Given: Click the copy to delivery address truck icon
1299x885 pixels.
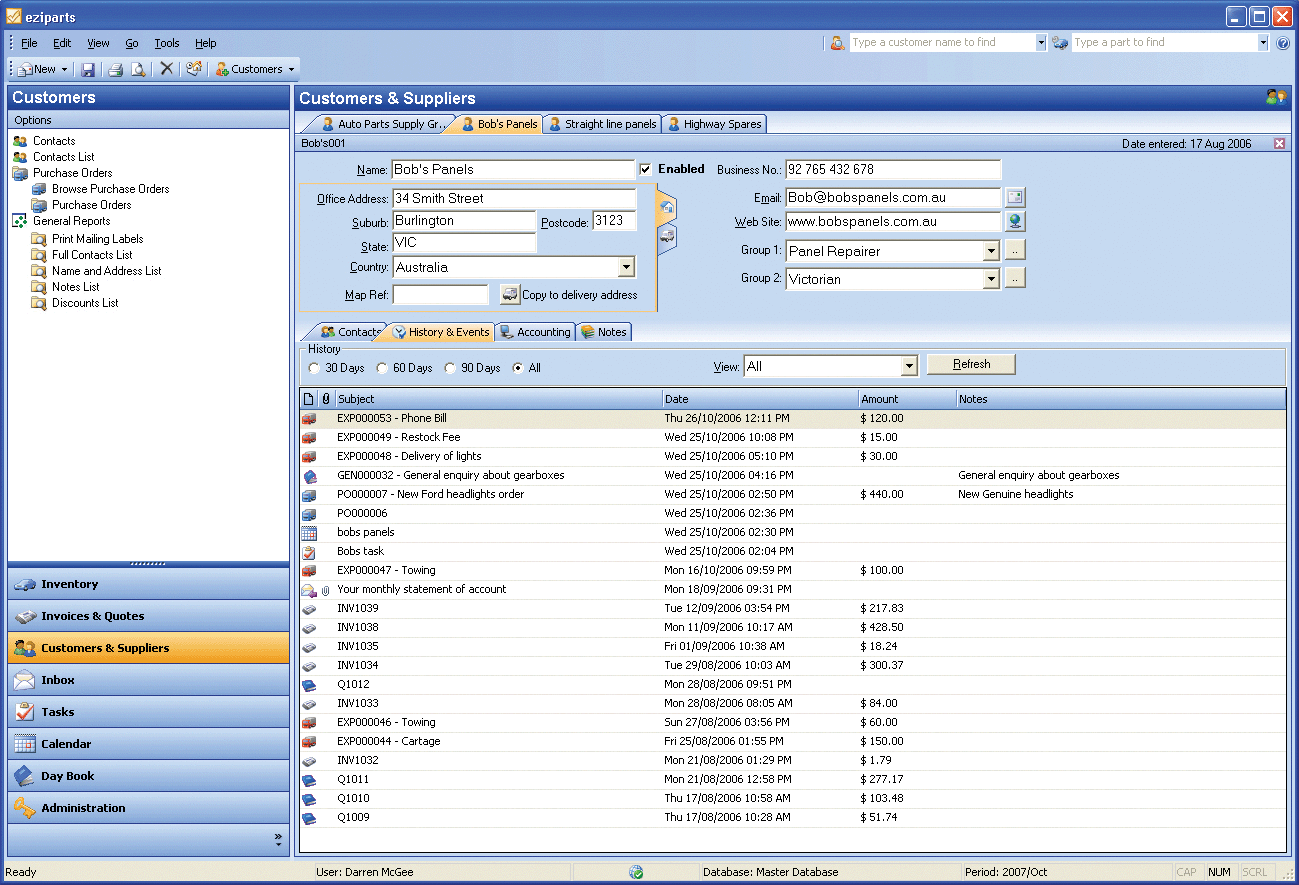Looking at the screenshot, I should pos(510,294).
